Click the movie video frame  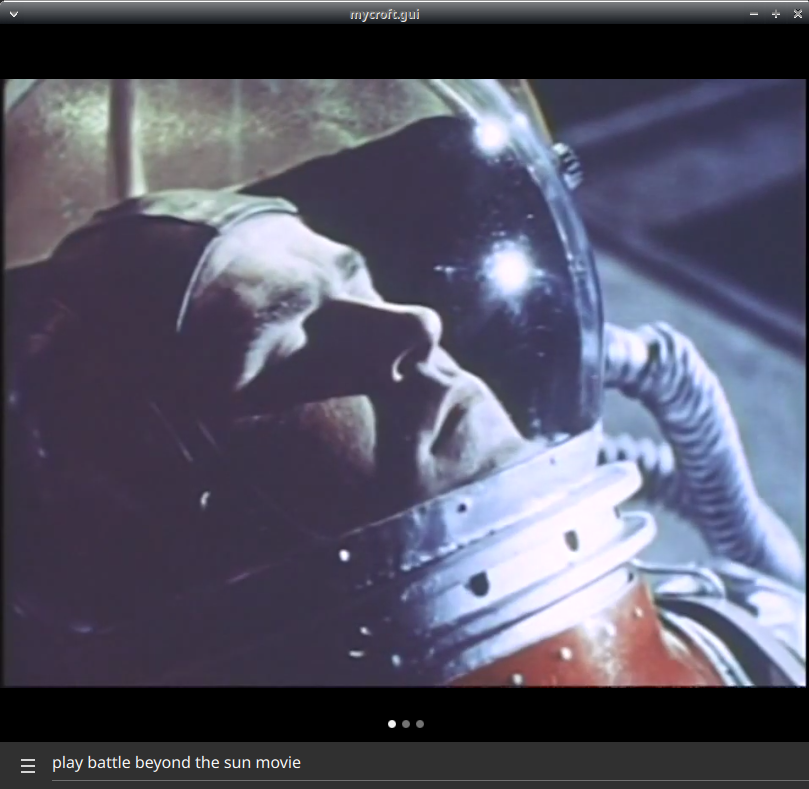[x=404, y=383]
